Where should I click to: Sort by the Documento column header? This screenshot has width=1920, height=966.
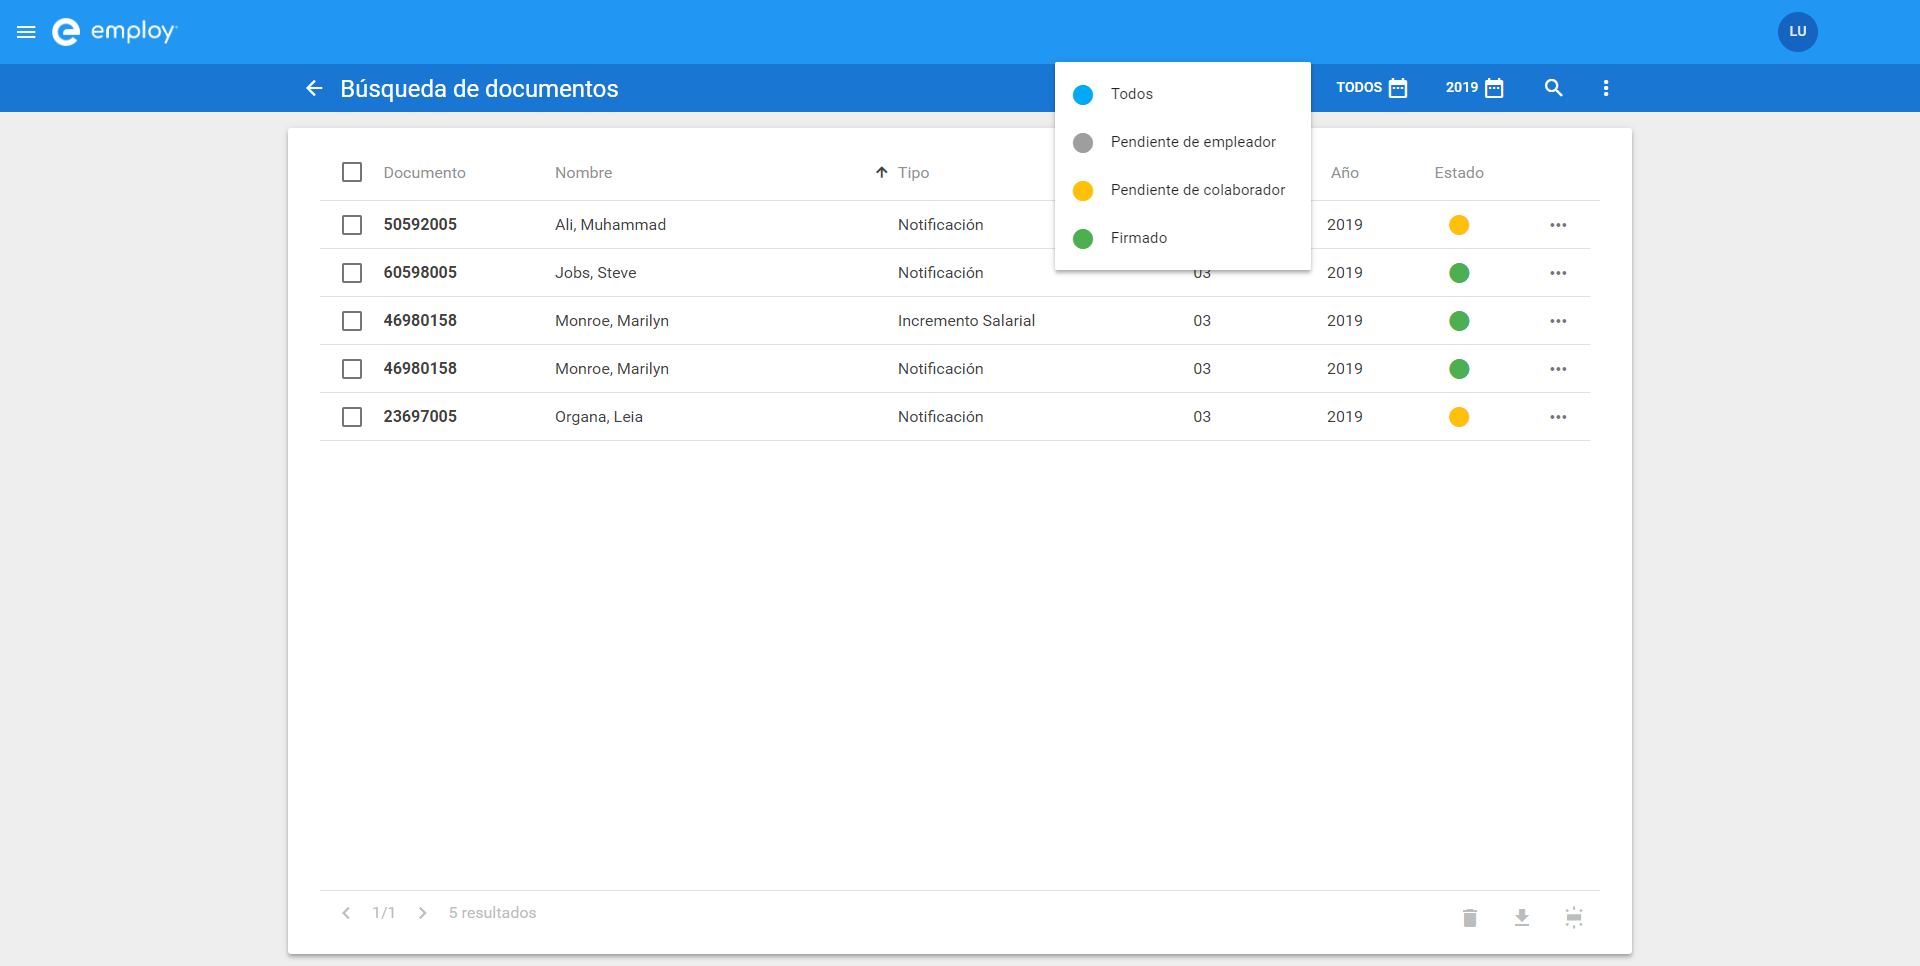(x=424, y=173)
